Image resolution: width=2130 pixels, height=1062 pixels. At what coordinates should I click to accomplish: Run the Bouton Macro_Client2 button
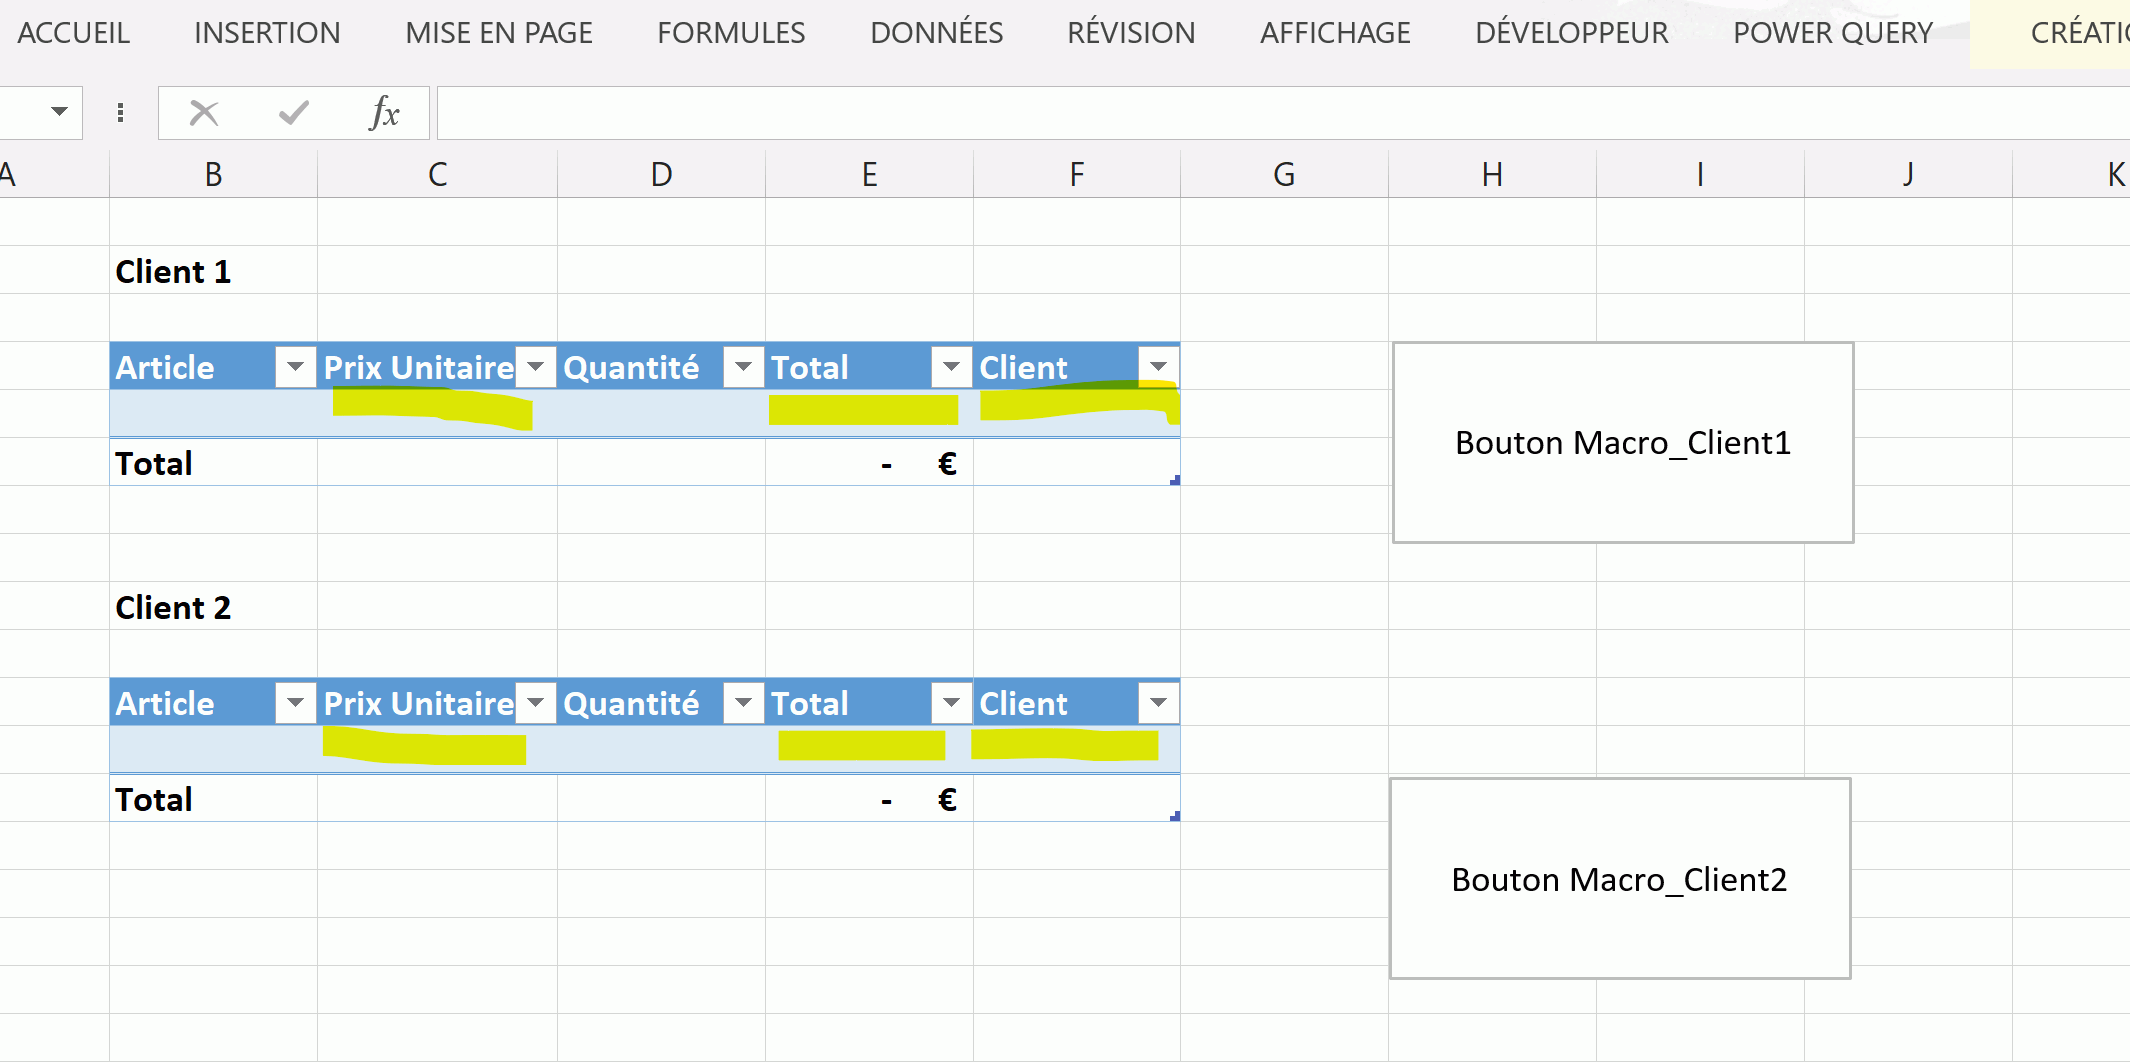pos(1620,879)
